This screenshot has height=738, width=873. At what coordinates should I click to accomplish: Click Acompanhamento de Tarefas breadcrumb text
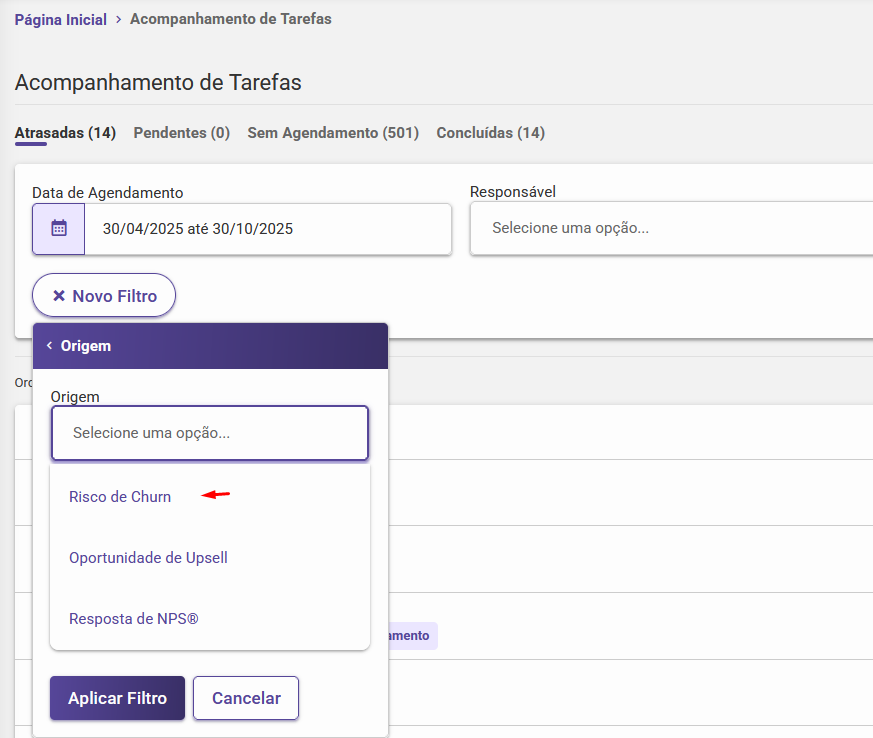(x=231, y=19)
